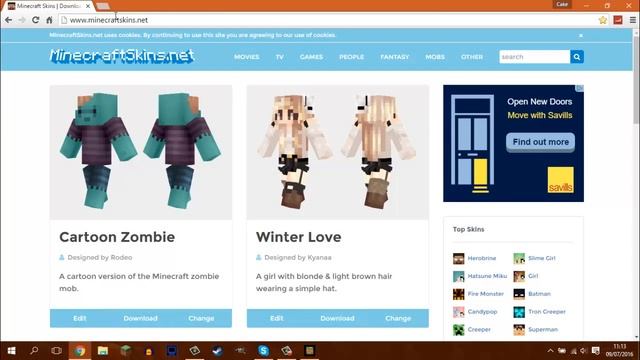Click the Herobrine skin face icon
Screen dimensions: 640x360
coord(458,258)
